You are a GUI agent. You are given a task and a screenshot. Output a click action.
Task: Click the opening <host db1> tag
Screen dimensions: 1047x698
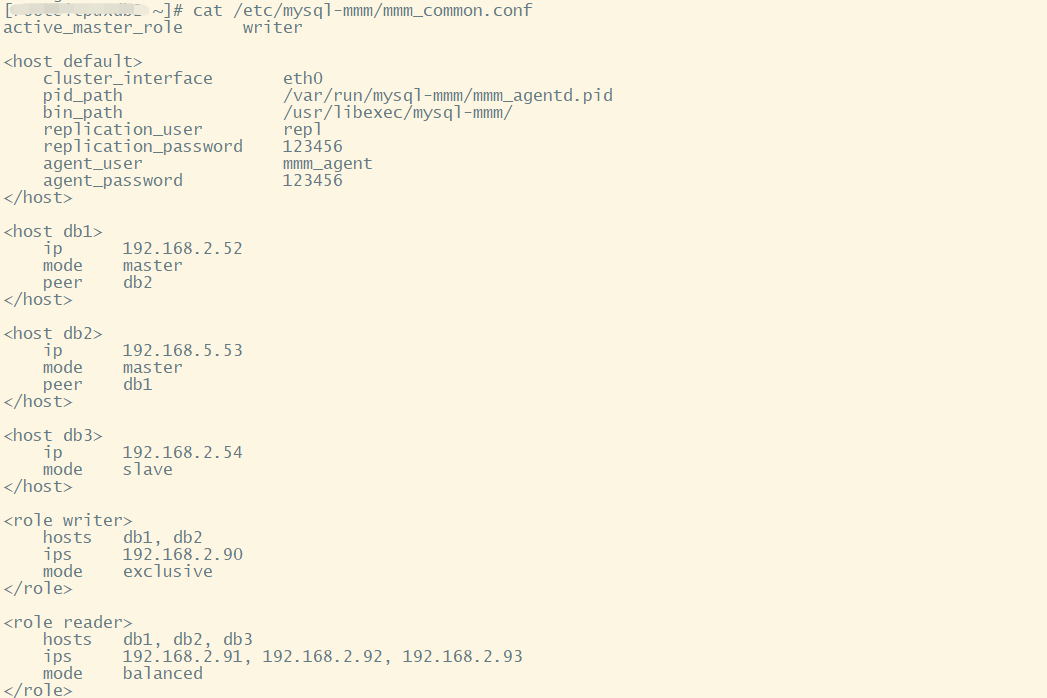coord(53,231)
